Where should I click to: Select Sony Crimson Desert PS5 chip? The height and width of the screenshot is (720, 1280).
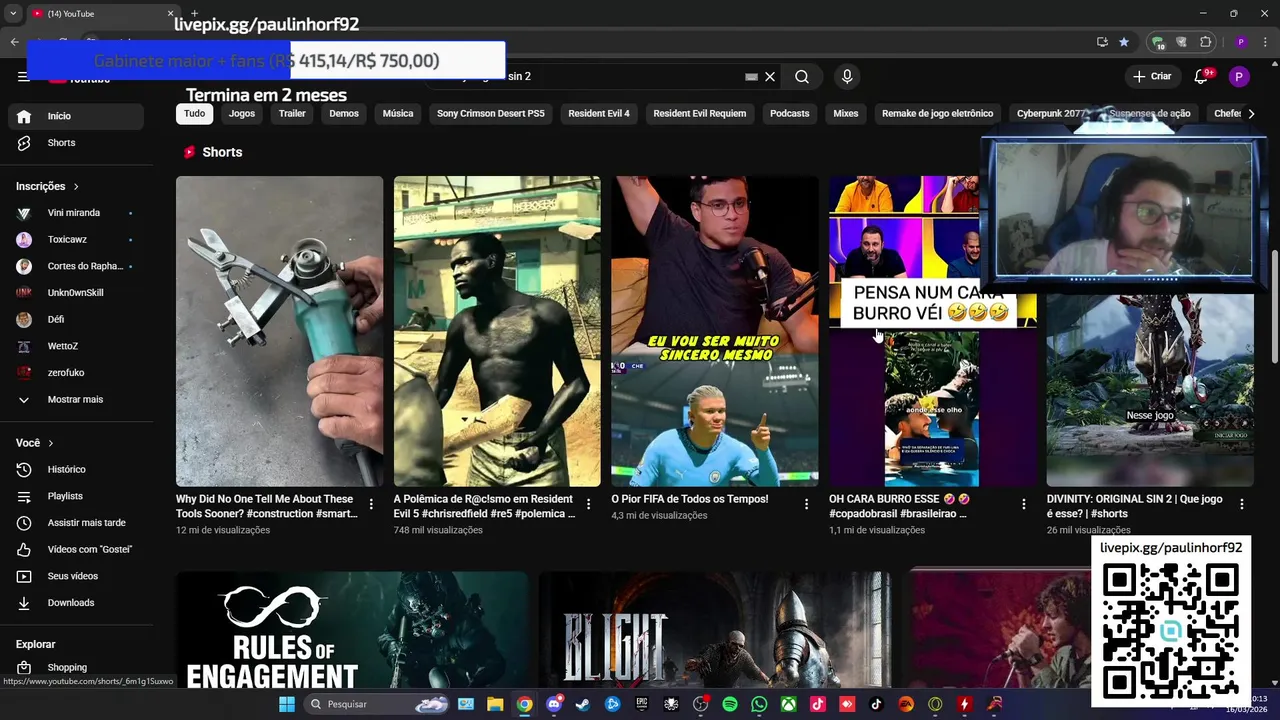(x=491, y=114)
